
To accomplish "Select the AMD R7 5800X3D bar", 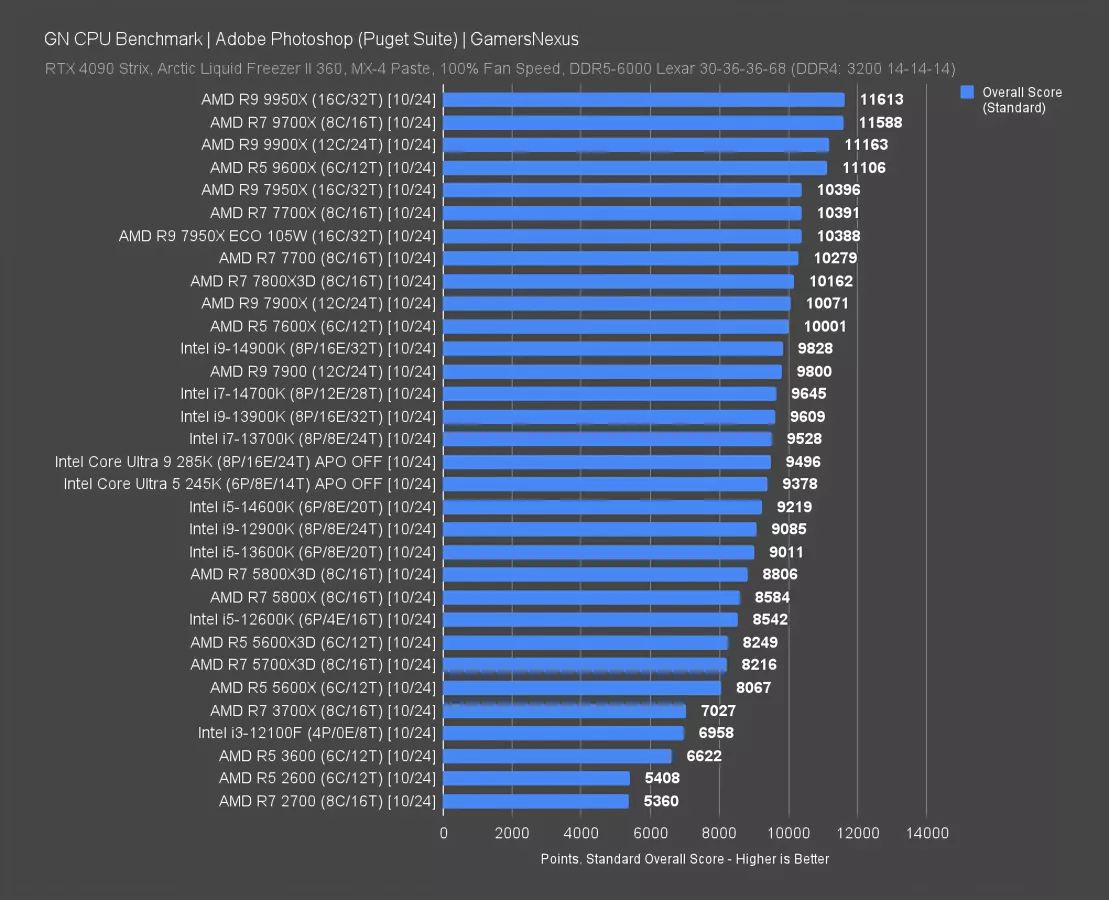I will click(x=595, y=574).
